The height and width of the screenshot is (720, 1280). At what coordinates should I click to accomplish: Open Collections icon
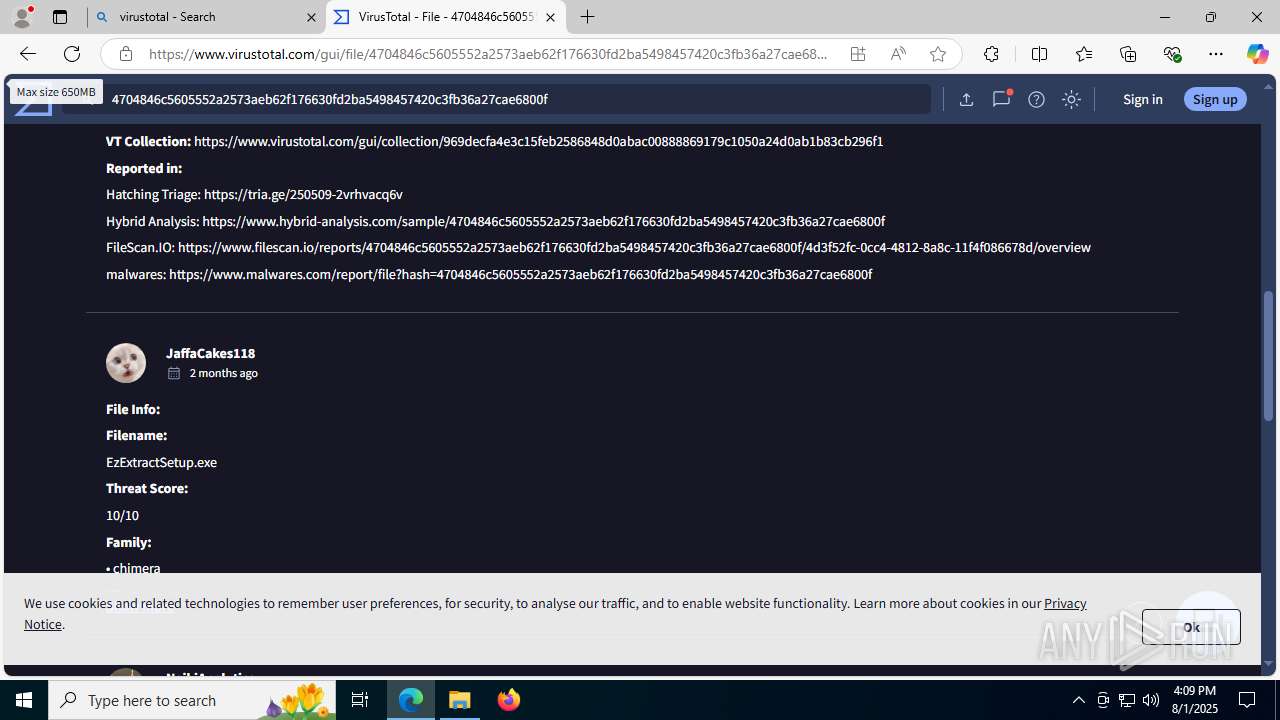[x=1128, y=54]
